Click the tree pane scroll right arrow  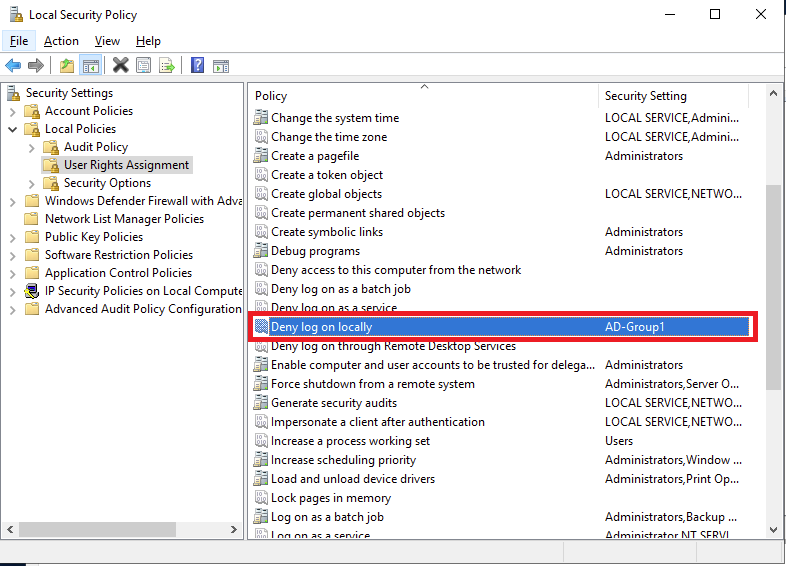(234, 529)
